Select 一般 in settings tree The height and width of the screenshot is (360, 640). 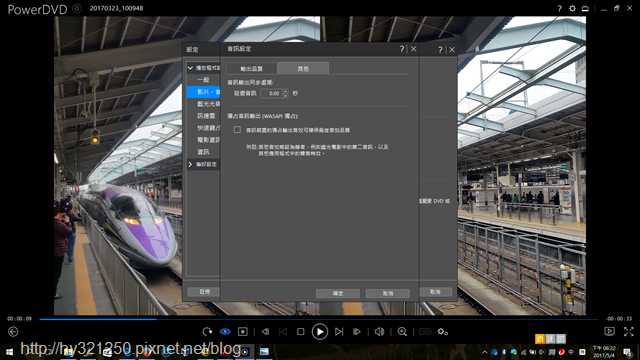click(203, 80)
